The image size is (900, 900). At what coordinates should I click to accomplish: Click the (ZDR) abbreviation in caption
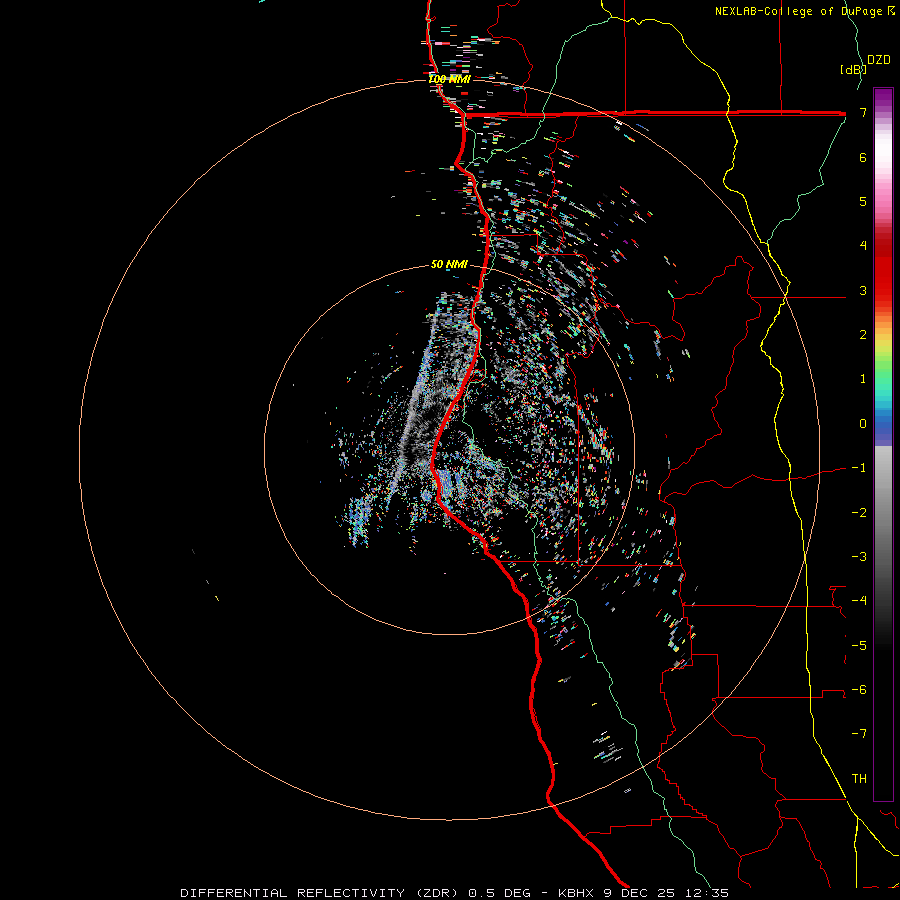tap(437, 893)
